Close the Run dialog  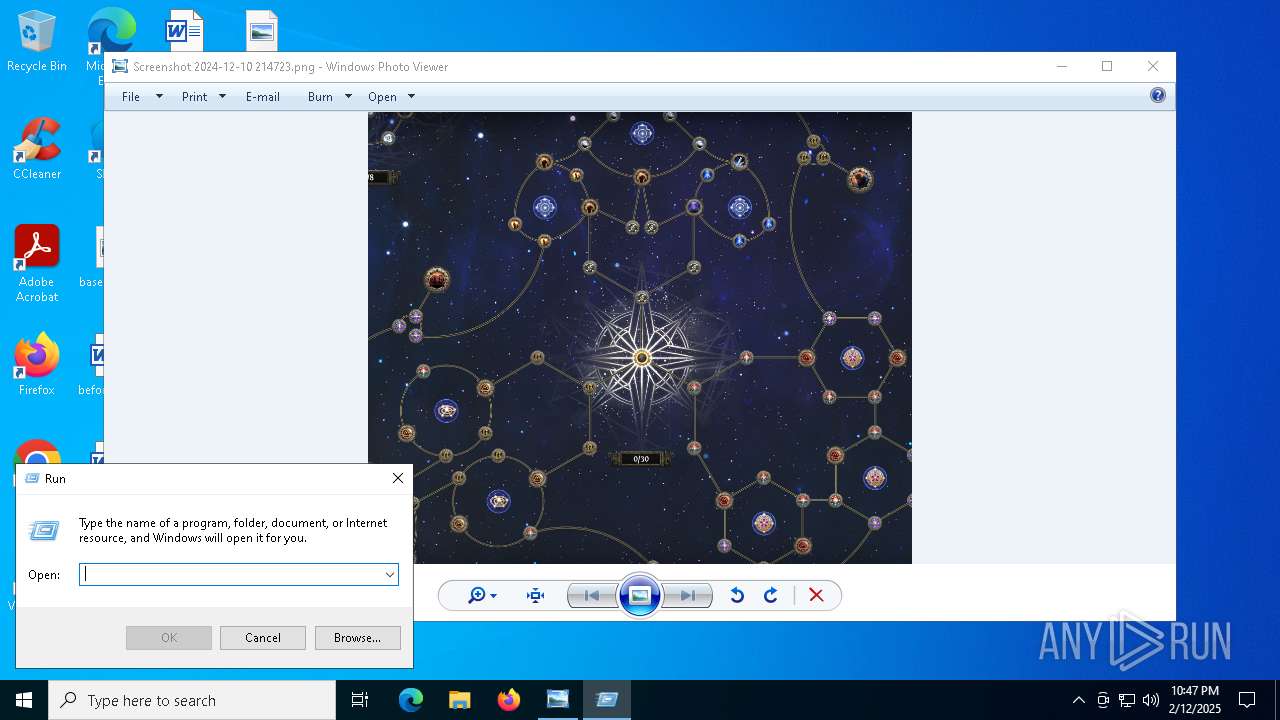pyautogui.click(x=398, y=478)
